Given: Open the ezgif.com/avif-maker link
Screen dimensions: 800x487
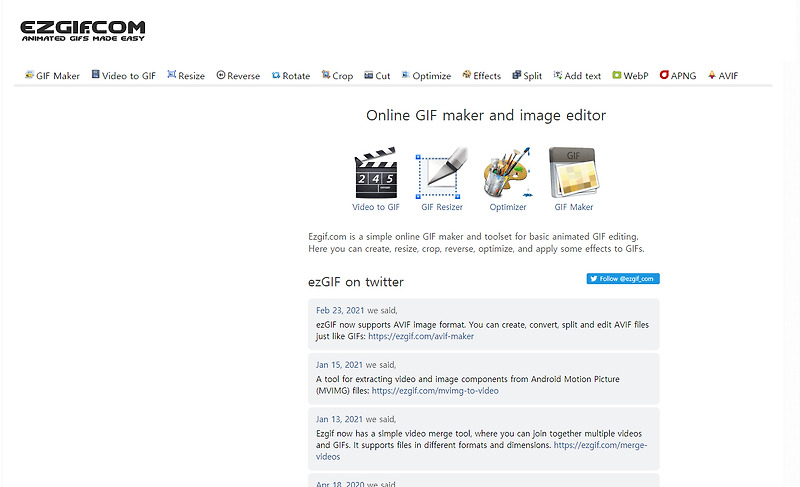Looking at the screenshot, I should [421, 337].
